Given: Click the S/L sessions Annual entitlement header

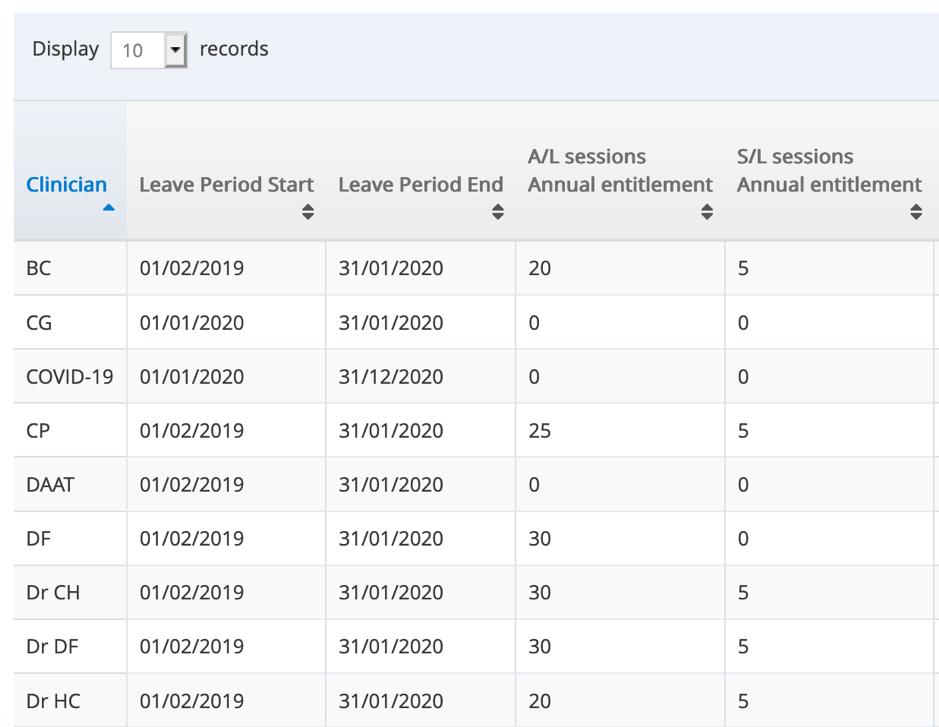Looking at the screenshot, I should pos(829,171).
